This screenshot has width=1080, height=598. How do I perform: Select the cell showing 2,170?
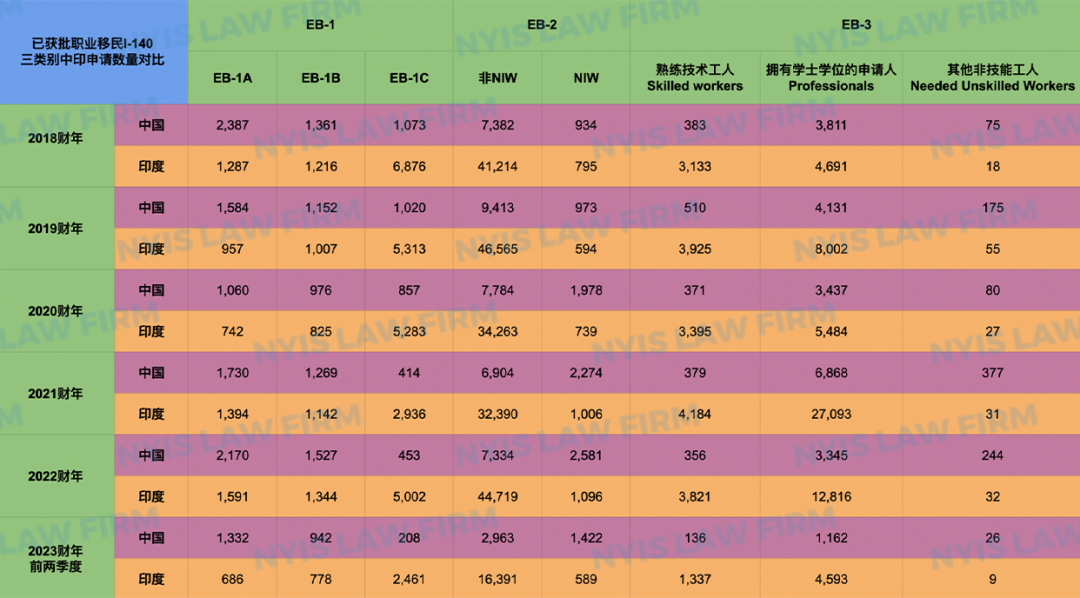pos(232,455)
